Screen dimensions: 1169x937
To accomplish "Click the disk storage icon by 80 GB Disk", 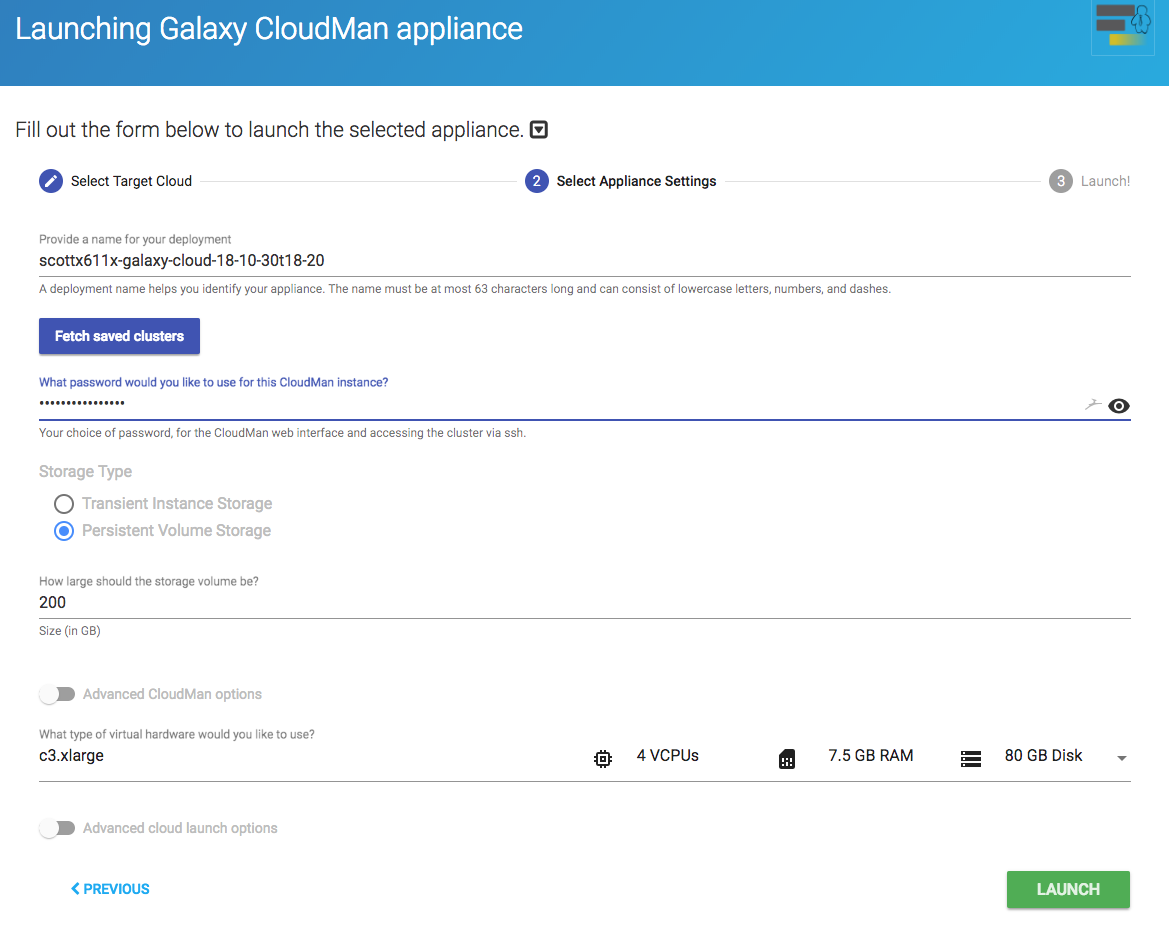I will coord(971,759).
